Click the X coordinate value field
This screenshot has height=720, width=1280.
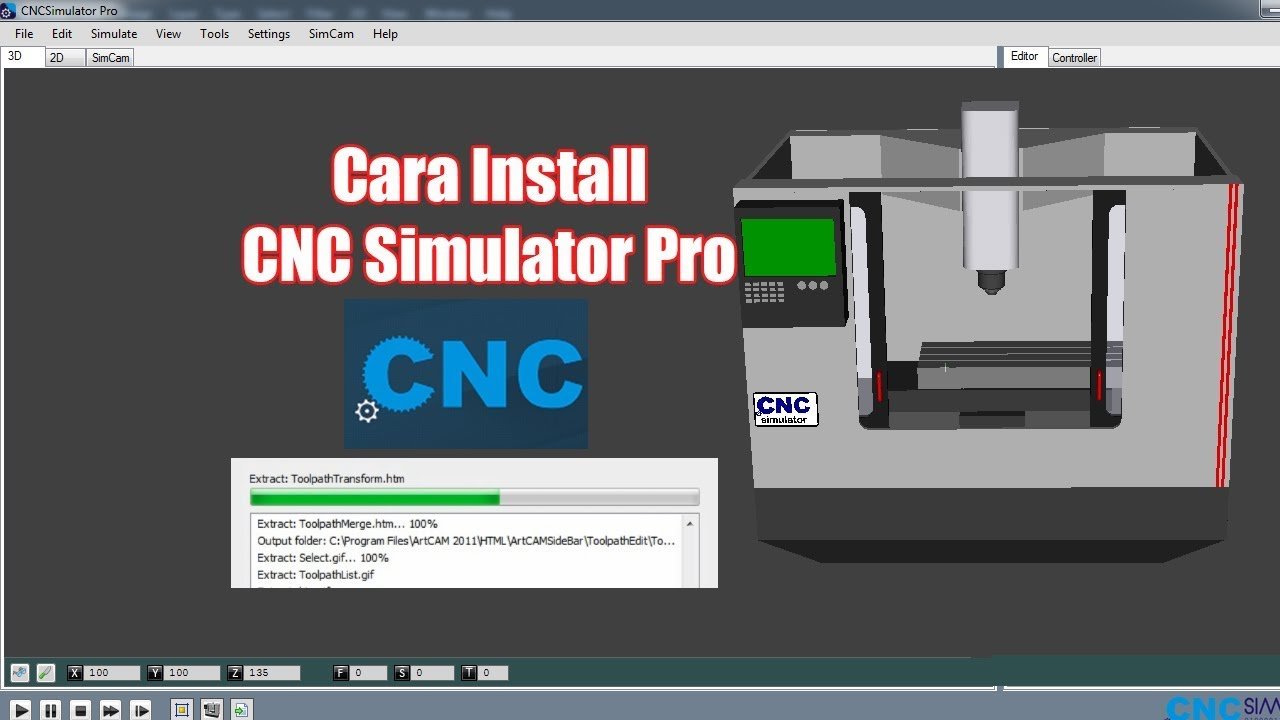[113, 673]
